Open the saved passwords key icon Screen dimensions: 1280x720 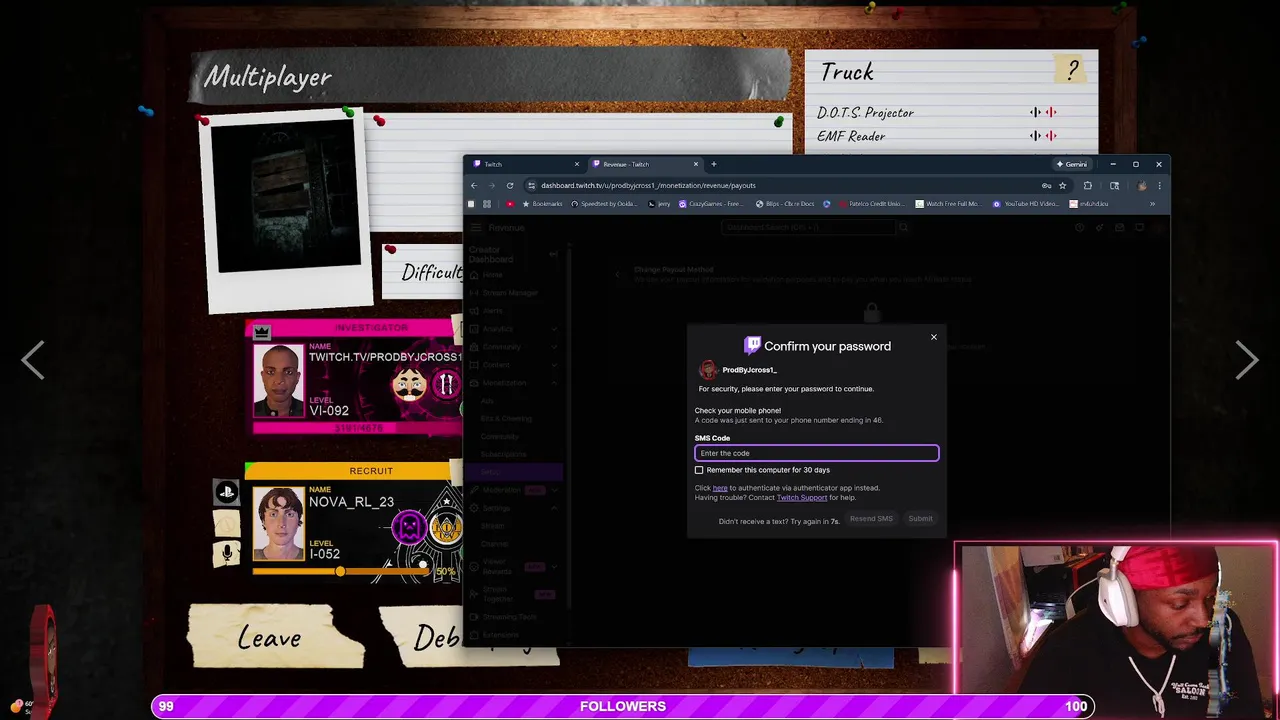(1047, 185)
